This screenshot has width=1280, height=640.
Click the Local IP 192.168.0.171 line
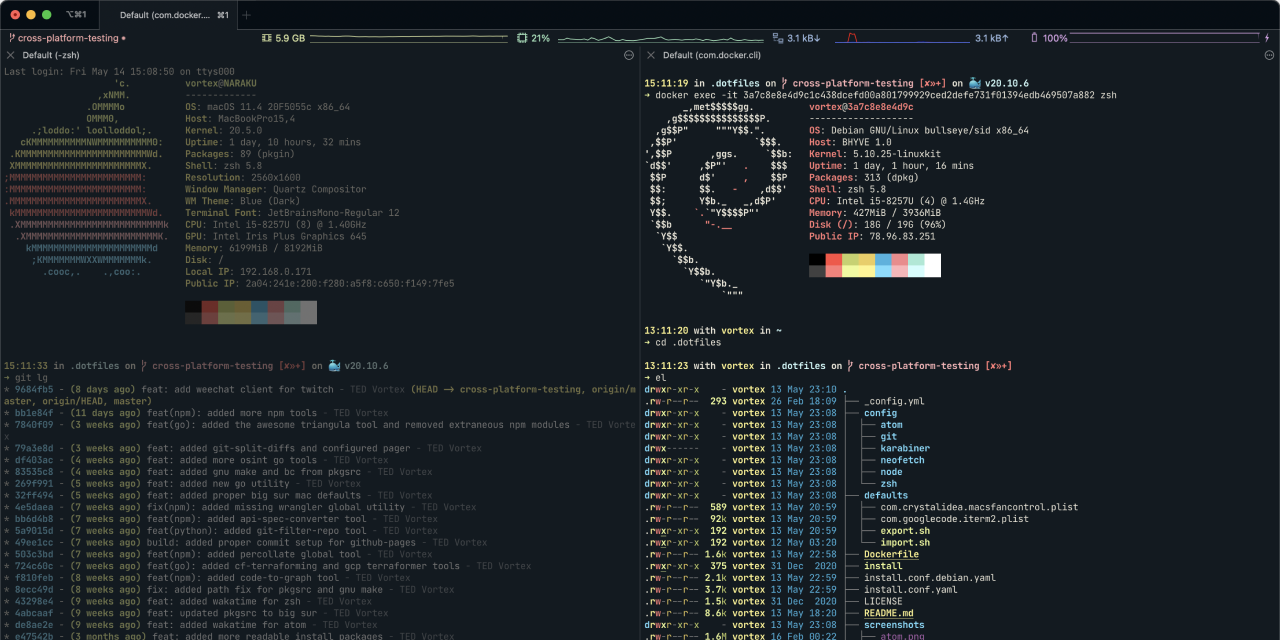(x=248, y=272)
